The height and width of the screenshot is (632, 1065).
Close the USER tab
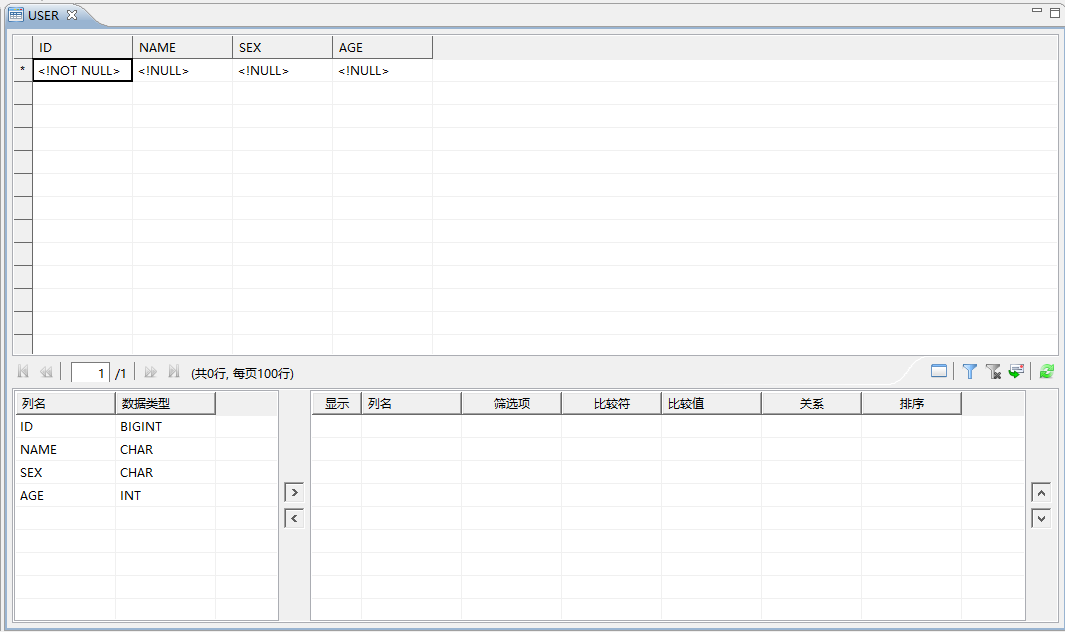click(72, 15)
